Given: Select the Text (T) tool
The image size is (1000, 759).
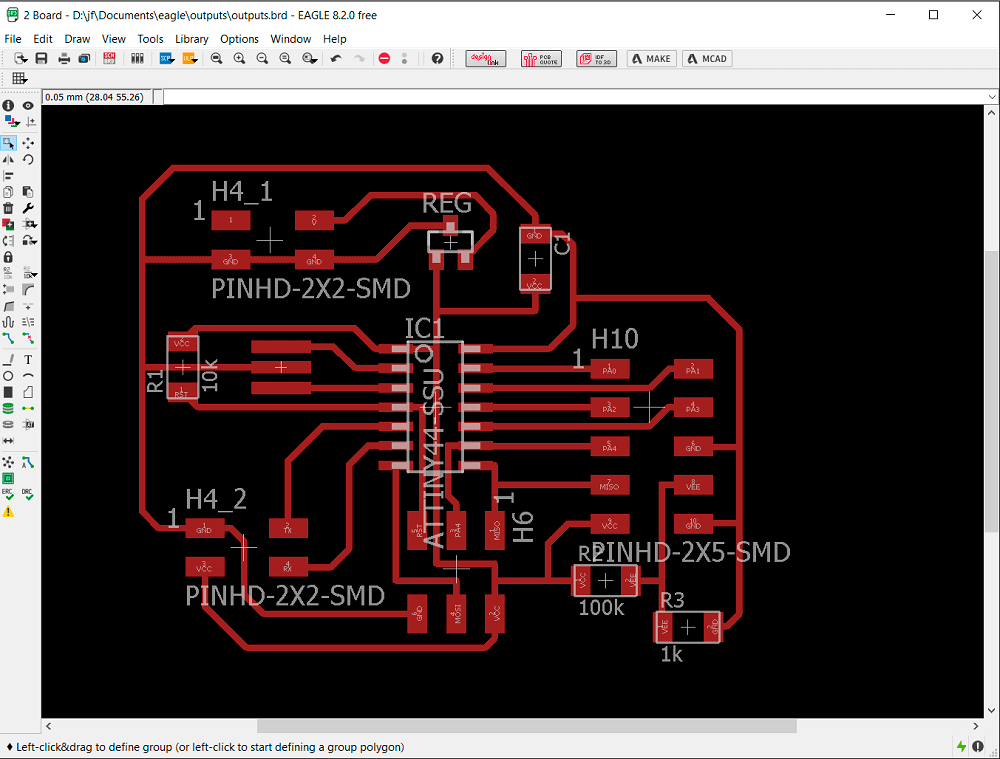Looking at the screenshot, I should click(28, 360).
